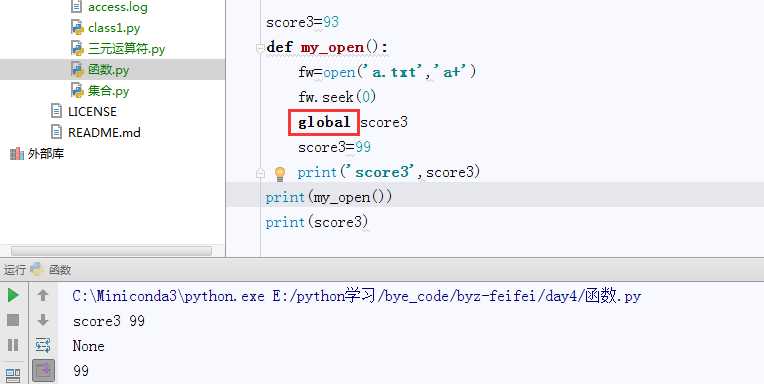Click the Python icon of class1.py
The image size is (764, 384).
(77, 27)
